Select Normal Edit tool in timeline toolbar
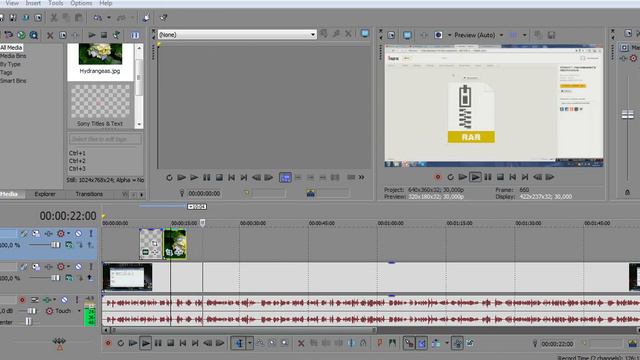 click(239, 343)
